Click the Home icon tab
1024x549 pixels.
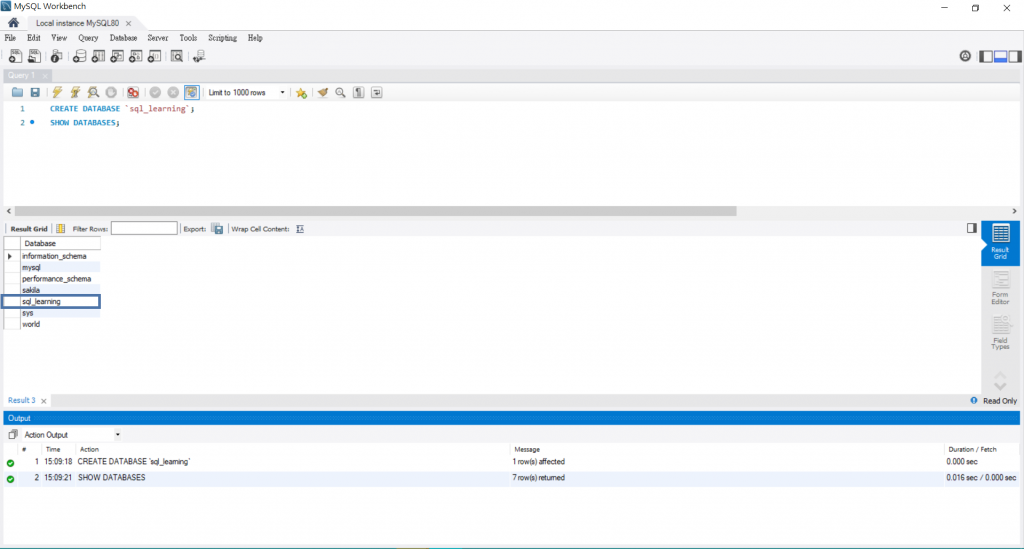[x=13, y=23]
